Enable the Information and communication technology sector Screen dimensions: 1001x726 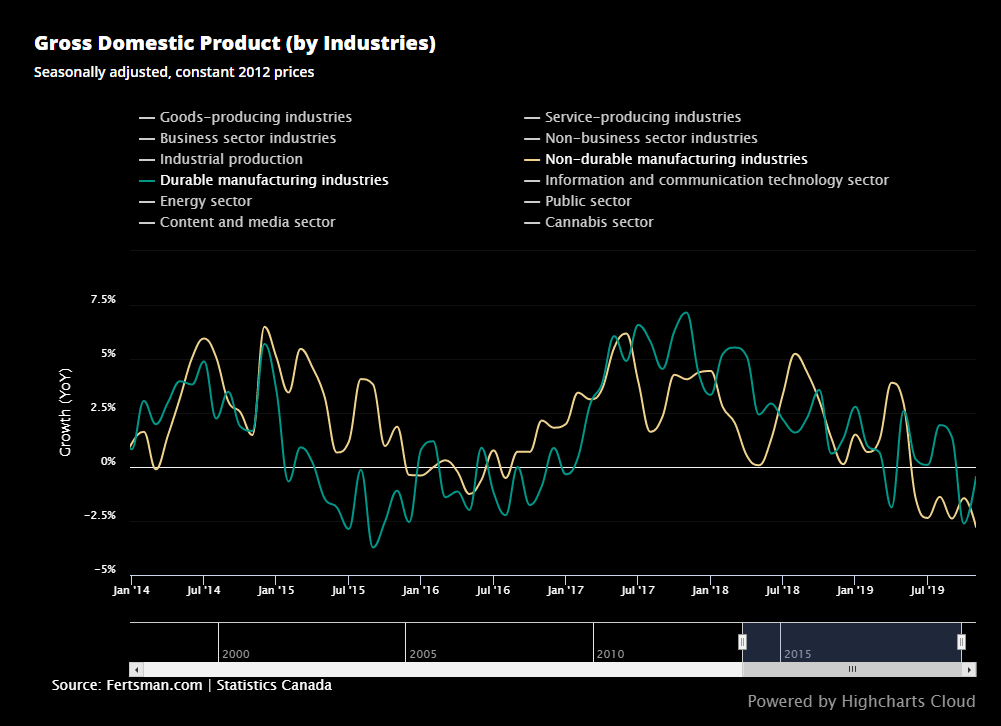click(x=716, y=180)
